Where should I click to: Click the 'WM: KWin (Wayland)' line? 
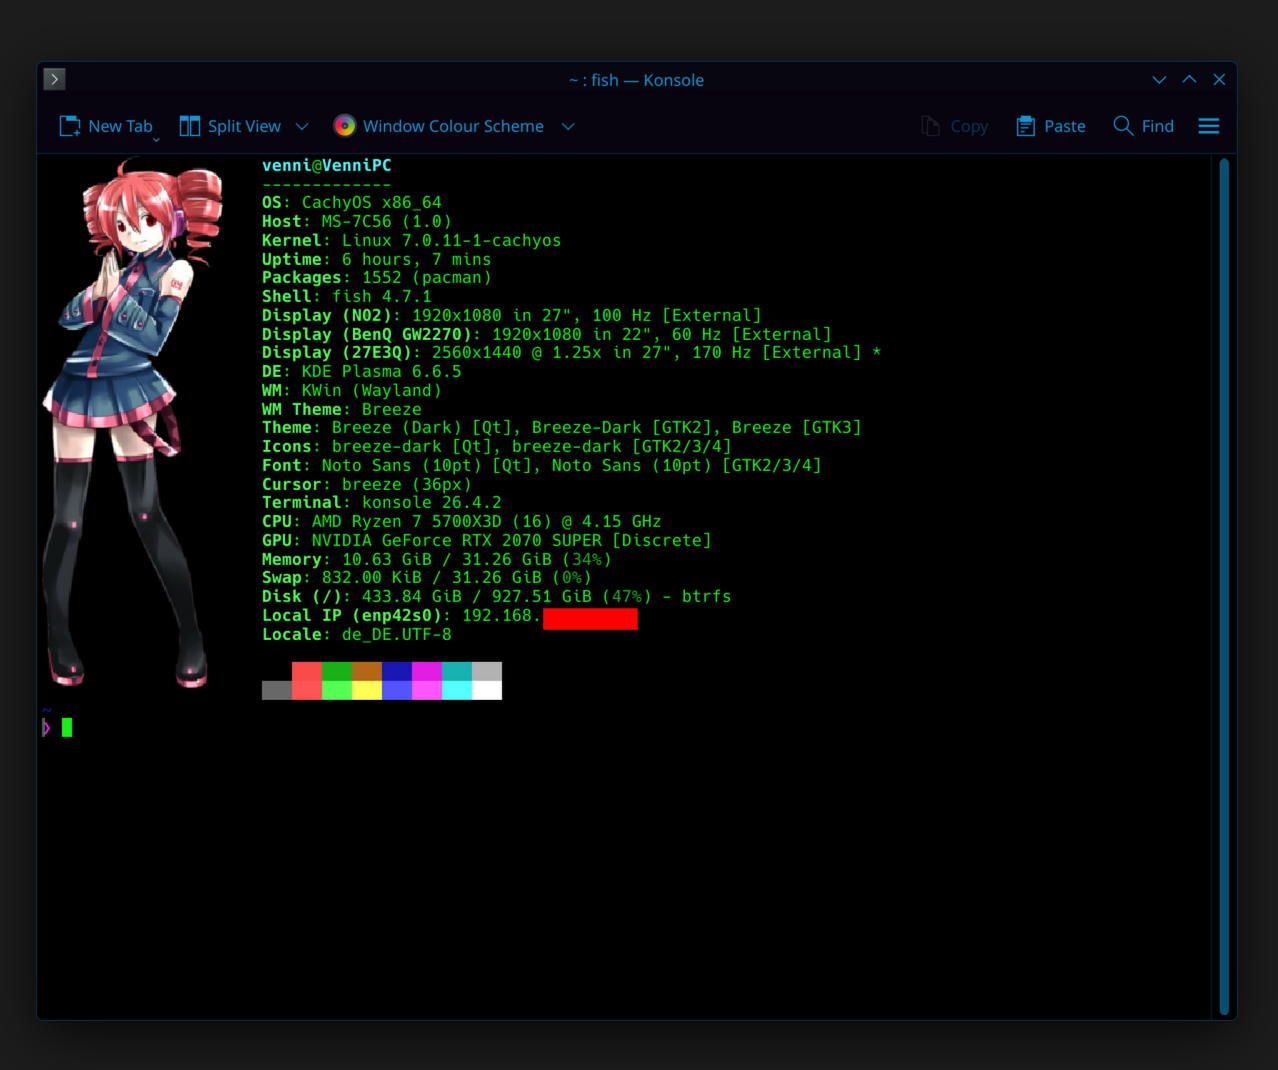tap(352, 390)
